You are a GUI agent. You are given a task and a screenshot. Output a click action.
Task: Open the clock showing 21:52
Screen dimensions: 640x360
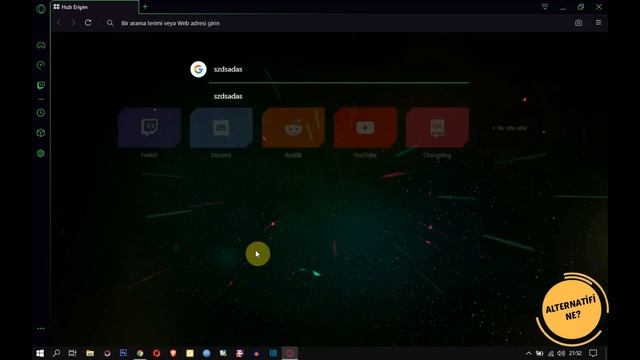click(x=575, y=353)
